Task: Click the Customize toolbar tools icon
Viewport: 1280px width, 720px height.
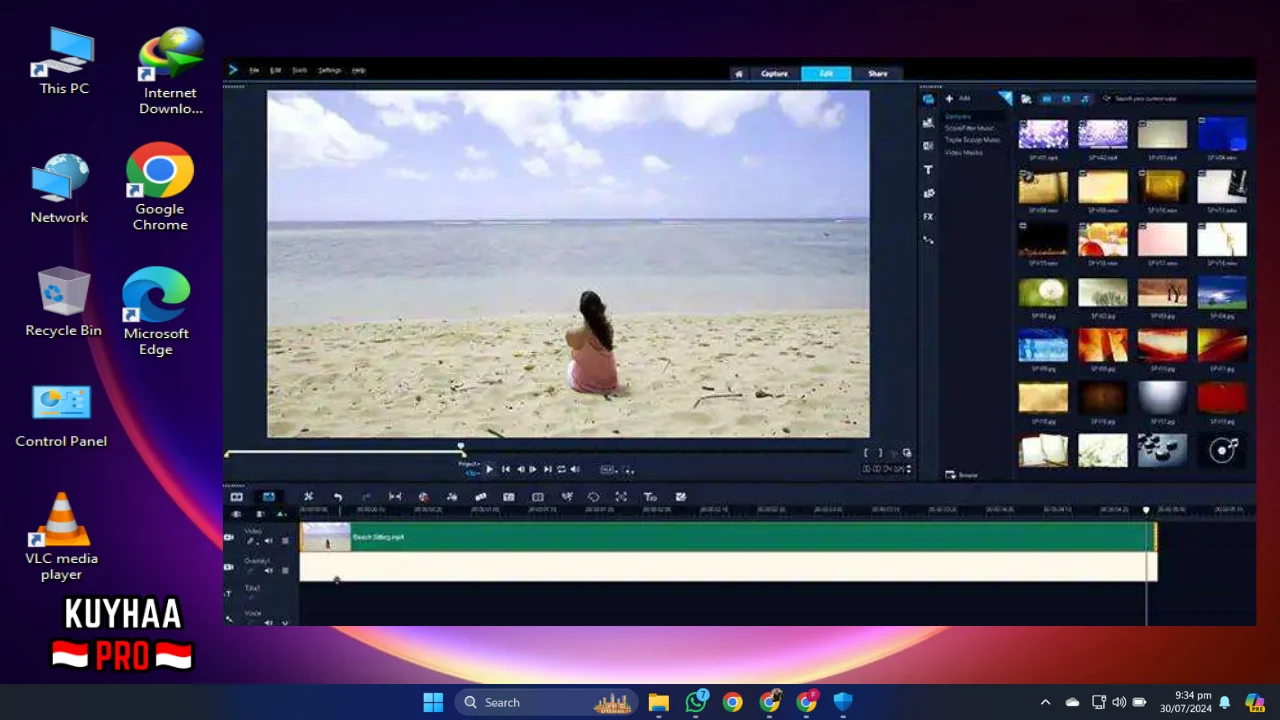Action: (x=309, y=497)
